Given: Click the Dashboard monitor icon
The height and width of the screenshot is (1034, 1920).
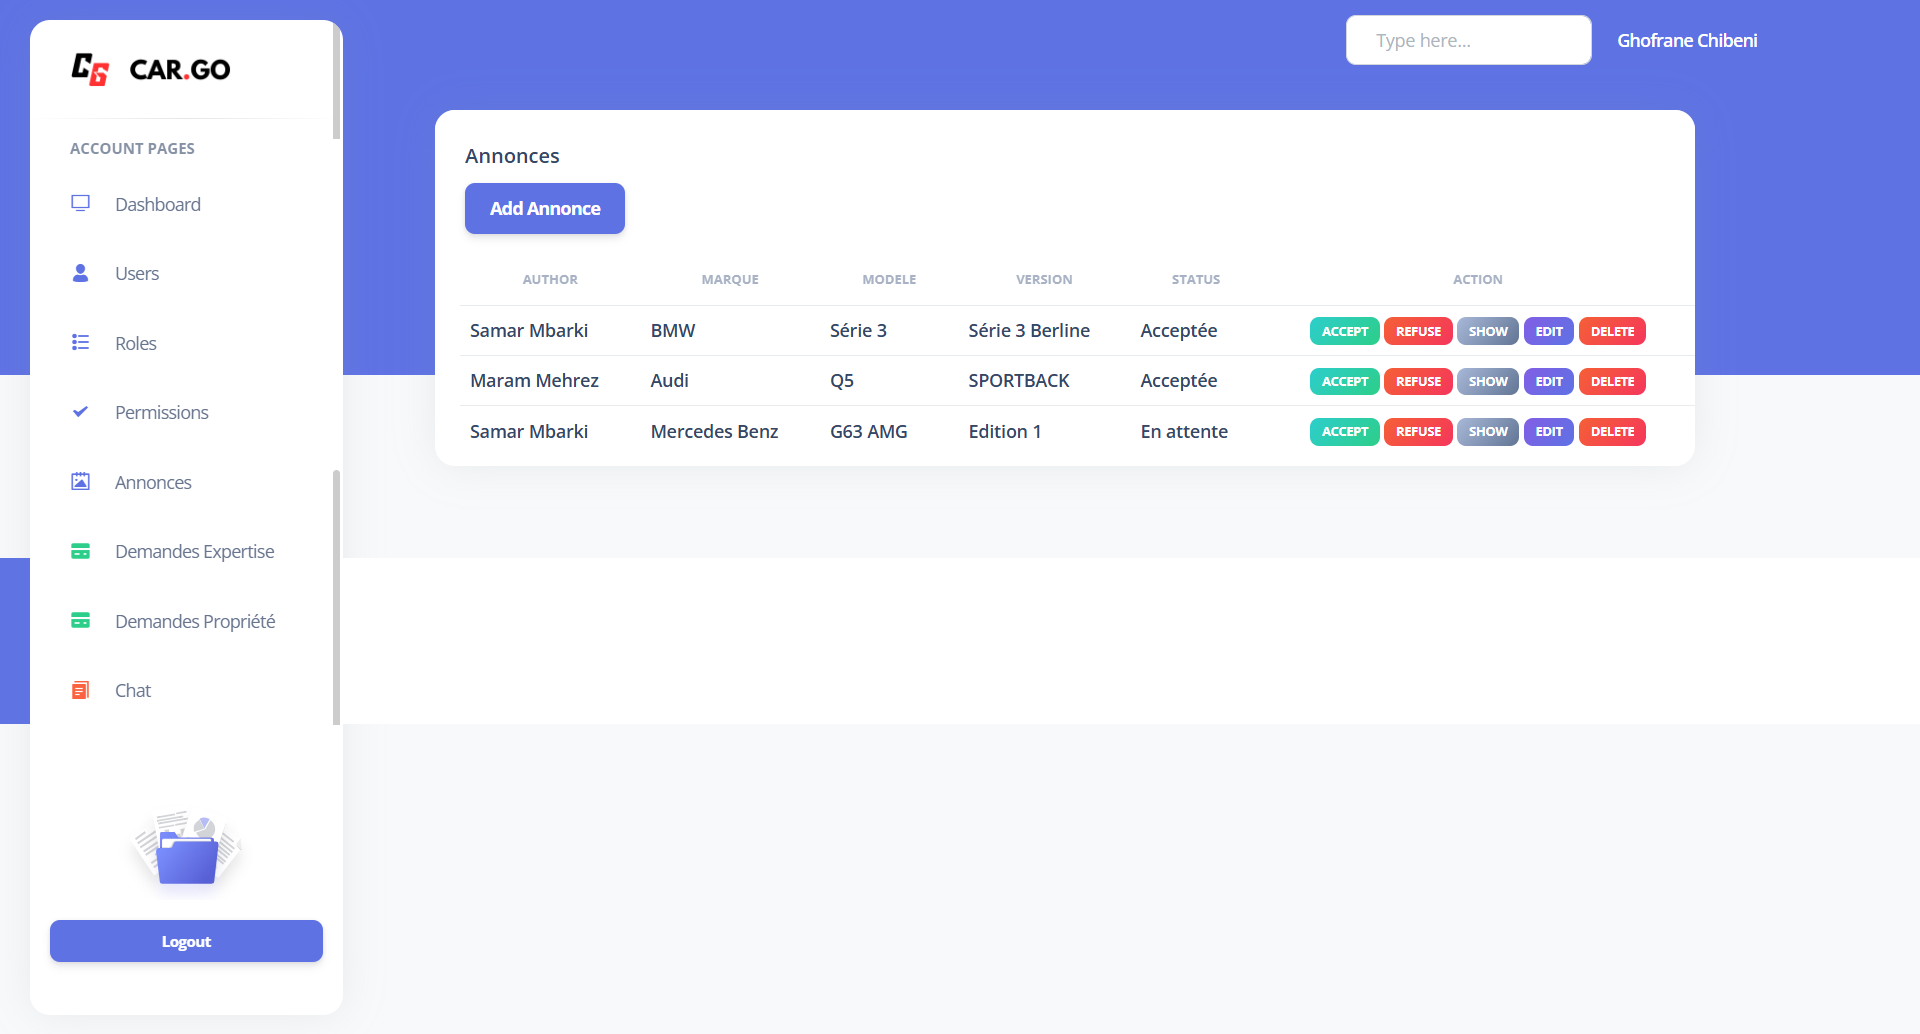Looking at the screenshot, I should click(x=81, y=203).
